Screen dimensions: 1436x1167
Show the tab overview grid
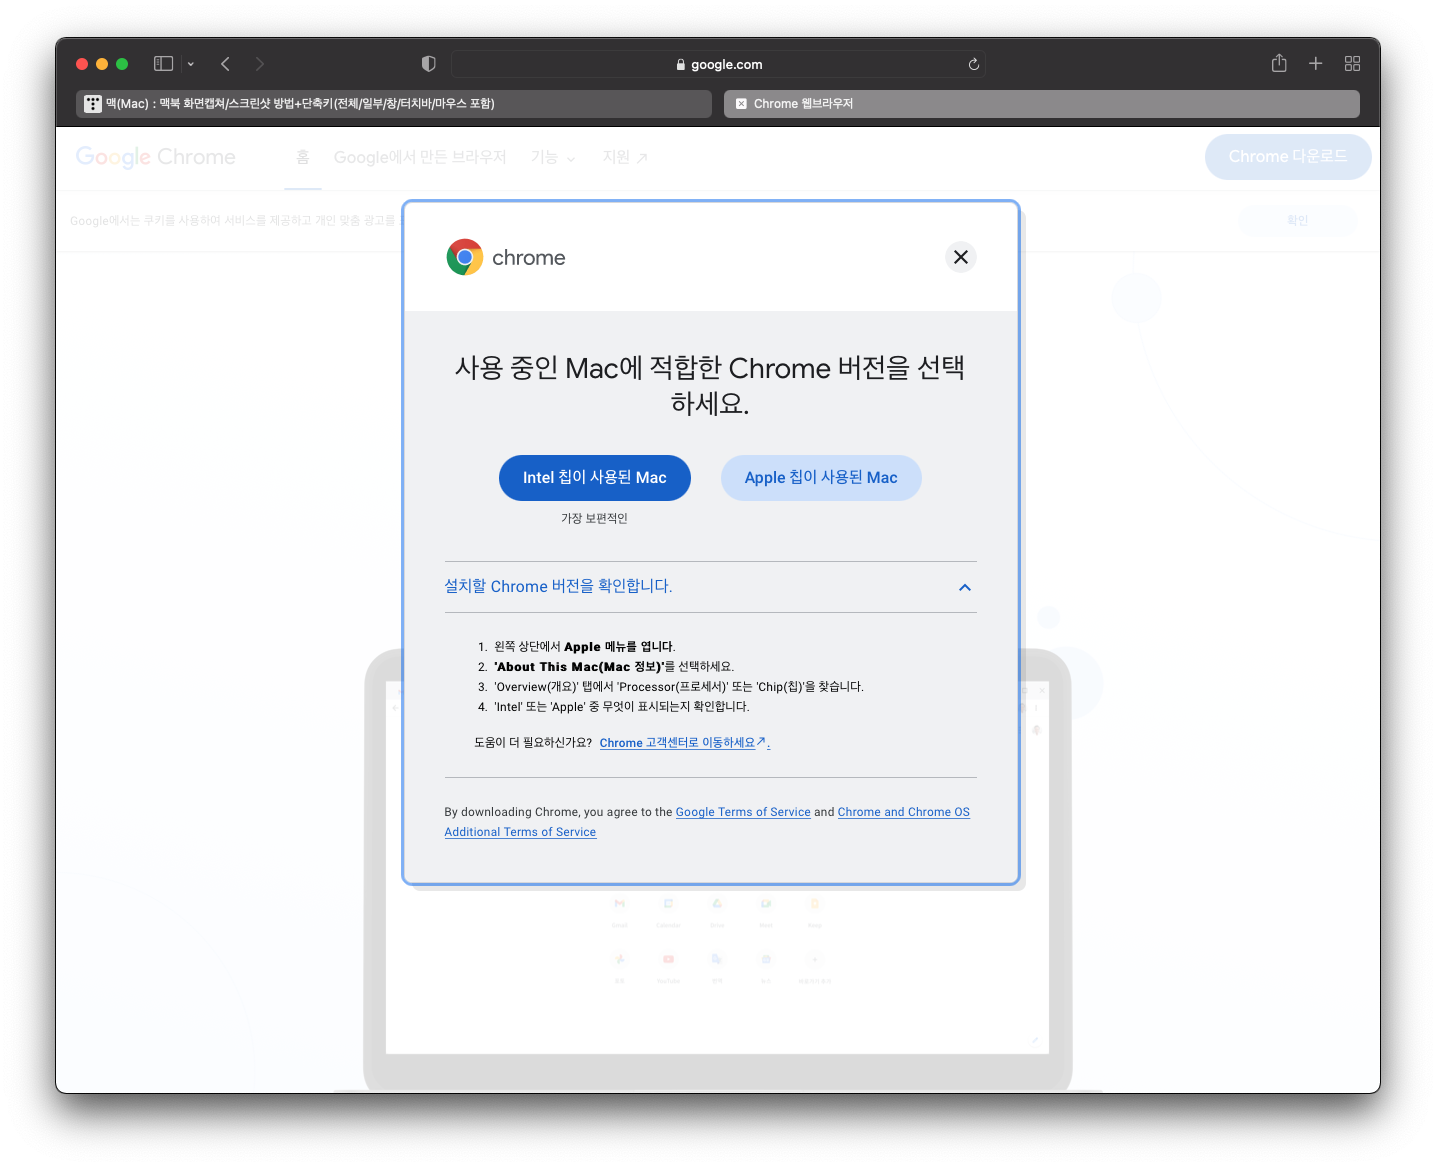pyautogui.click(x=1352, y=63)
